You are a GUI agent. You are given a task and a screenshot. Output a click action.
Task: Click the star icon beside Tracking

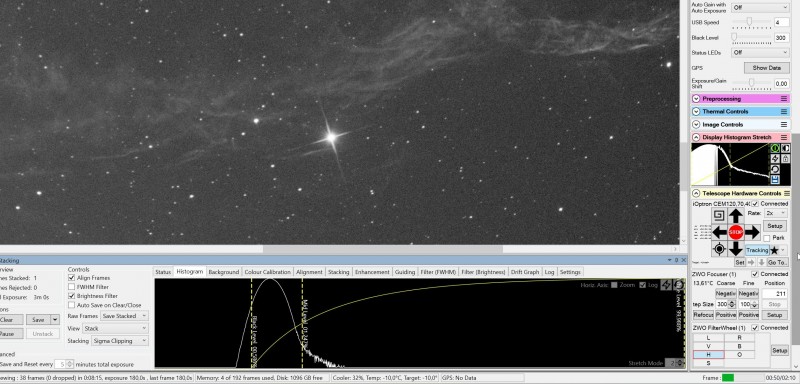click(x=774, y=250)
